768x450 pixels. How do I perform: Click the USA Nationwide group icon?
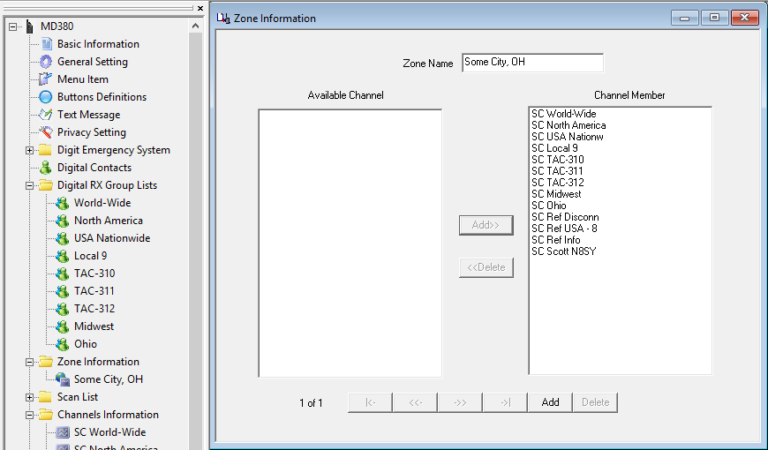click(62, 238)
